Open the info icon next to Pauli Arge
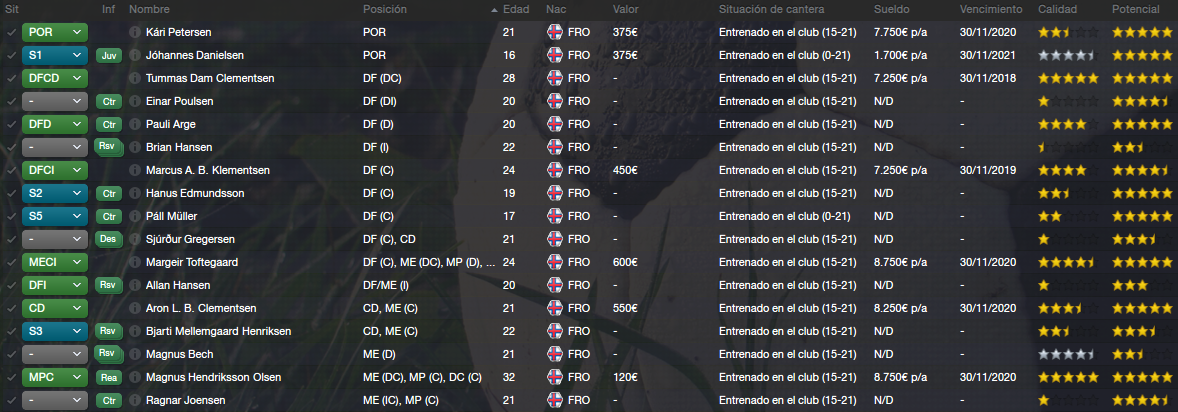1178x412 pixels. (134, 124)
